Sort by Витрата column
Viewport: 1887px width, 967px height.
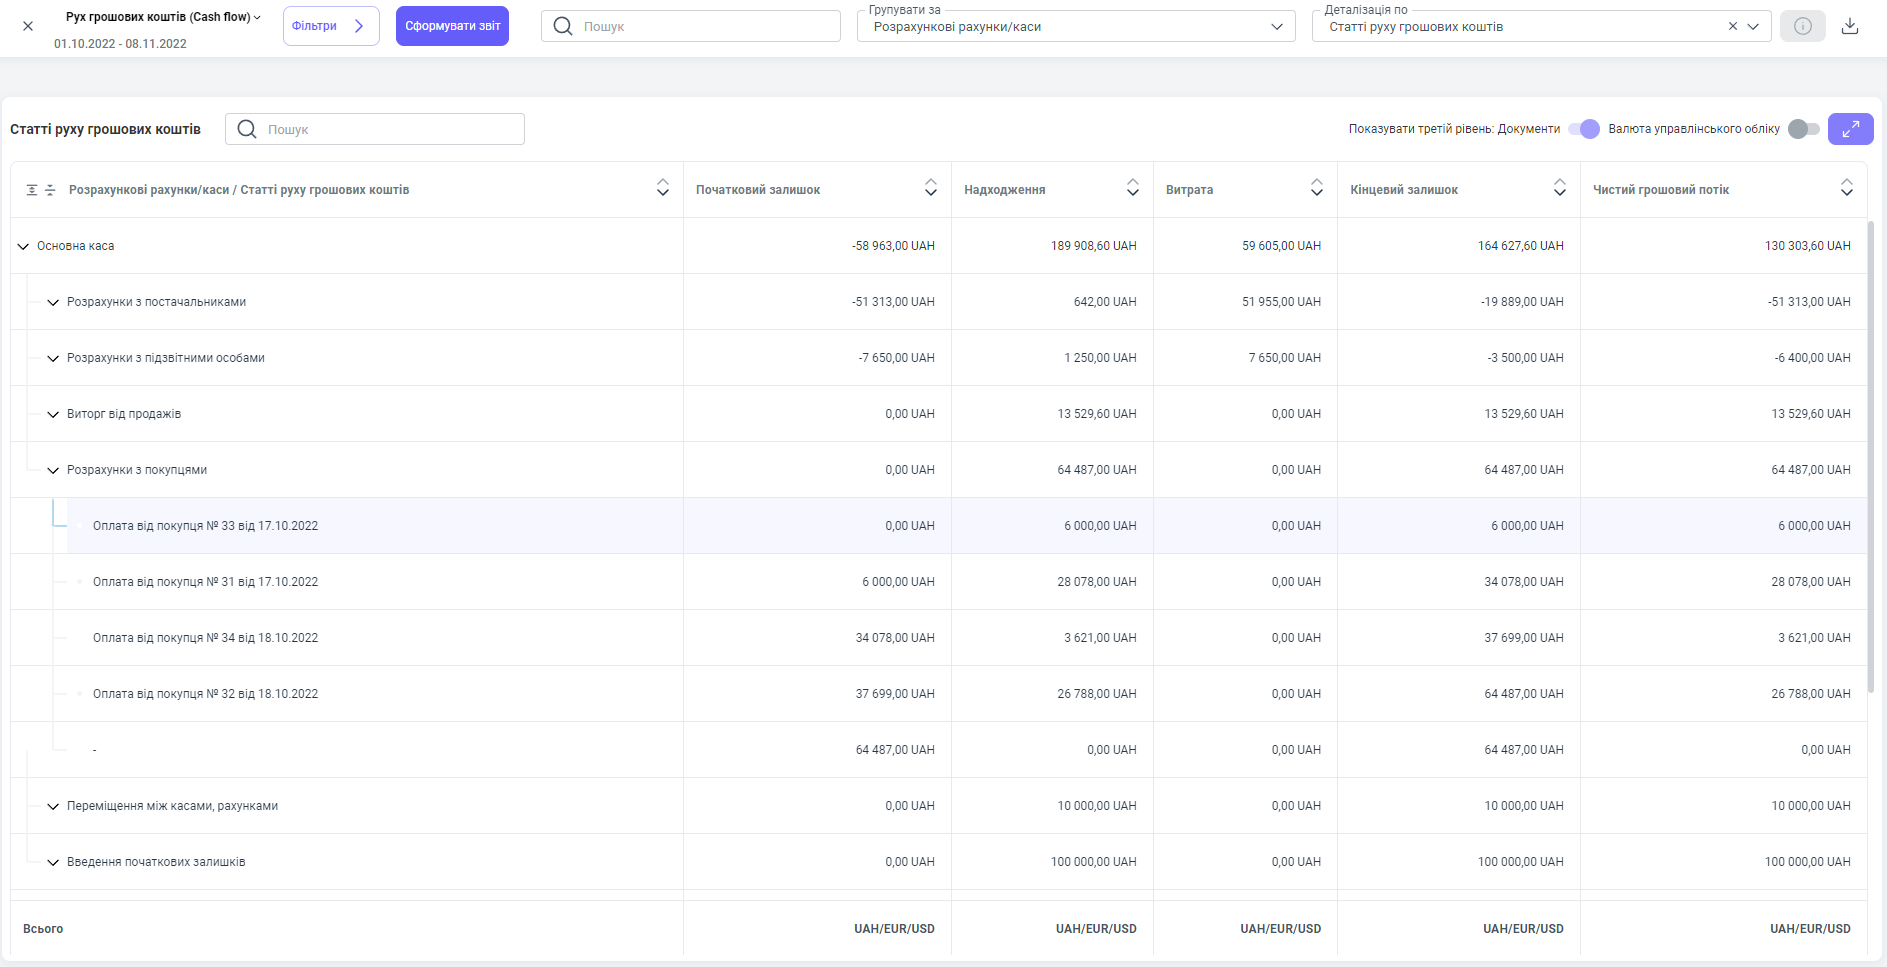(x=1316, y=188)
